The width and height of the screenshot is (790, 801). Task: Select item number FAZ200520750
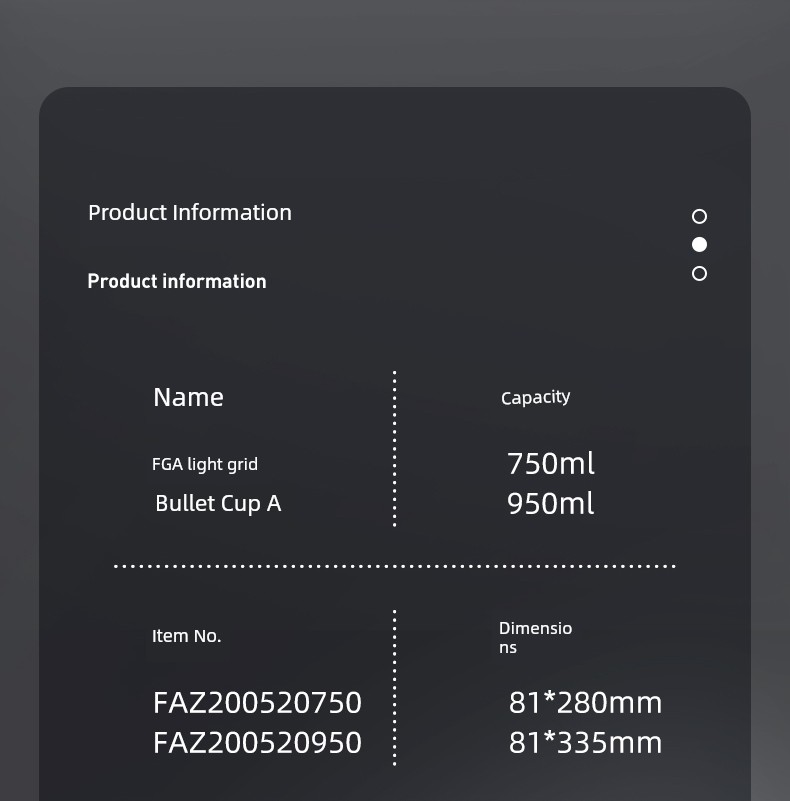coord(258,702)
